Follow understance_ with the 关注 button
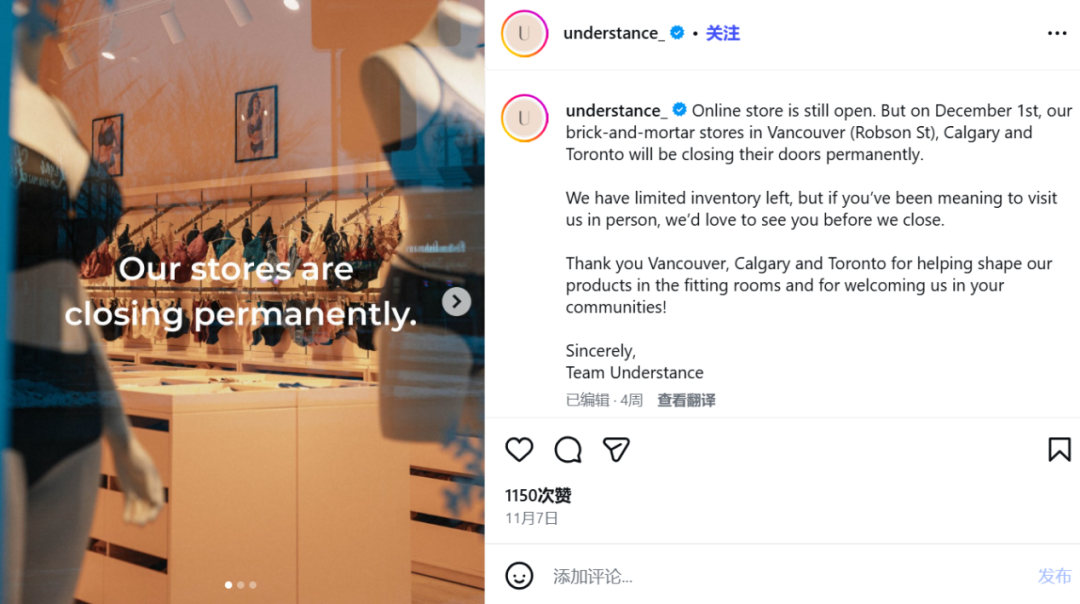Image resolution: width=1080 pixels, height=604 pixels. click(723, 33)
